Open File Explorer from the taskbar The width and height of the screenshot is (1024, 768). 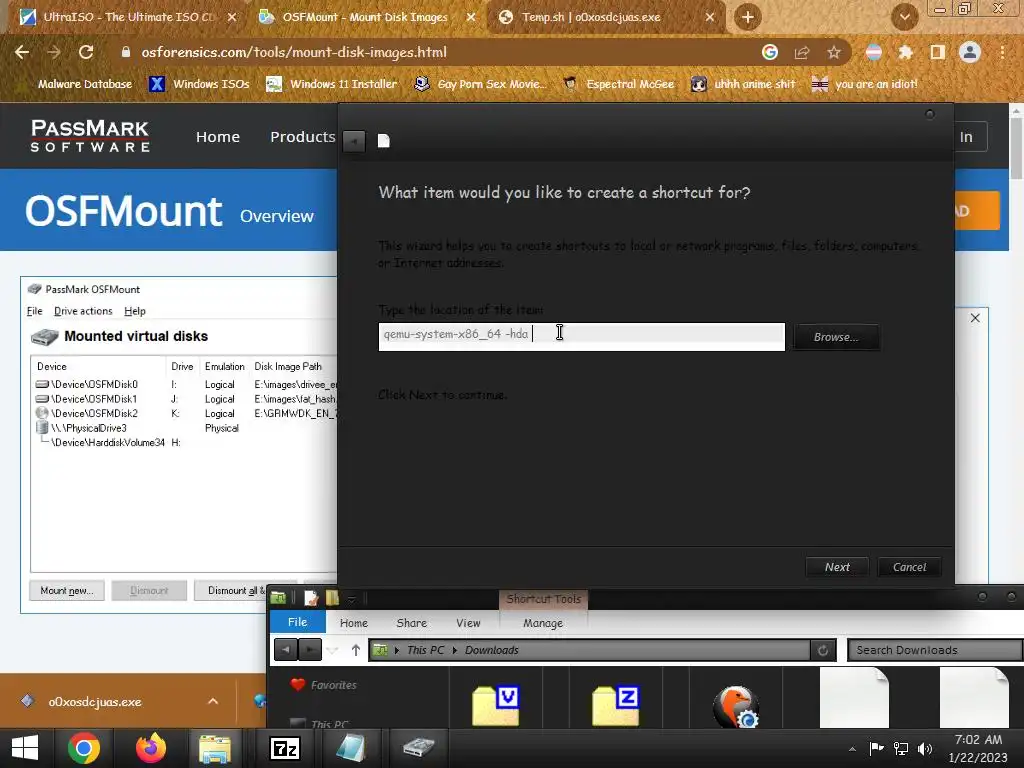[215, 748]
